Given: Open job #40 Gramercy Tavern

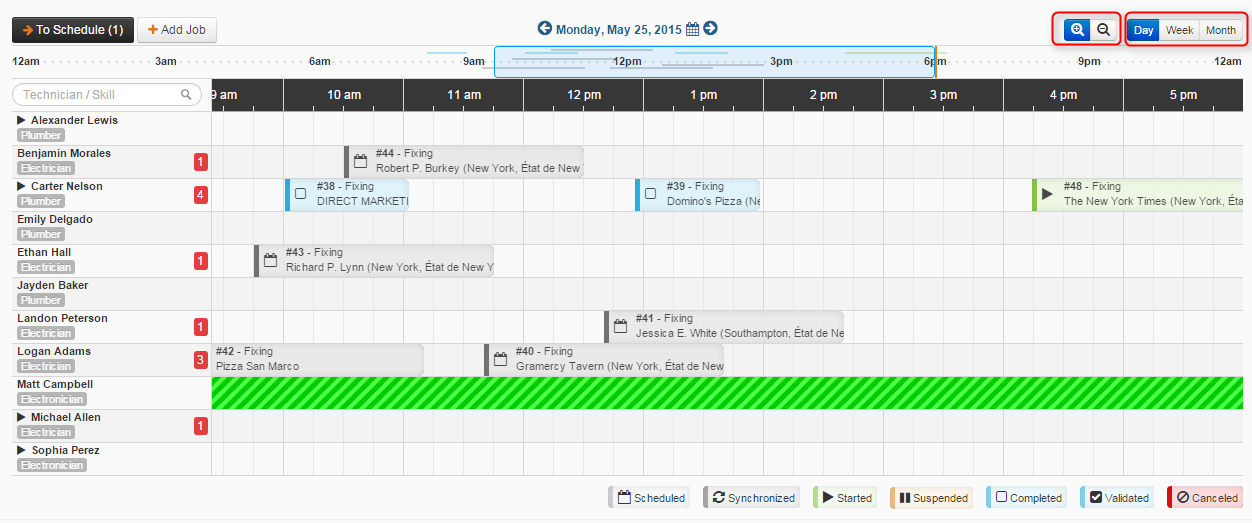Looking at the screenshot, I should point(604,359).
